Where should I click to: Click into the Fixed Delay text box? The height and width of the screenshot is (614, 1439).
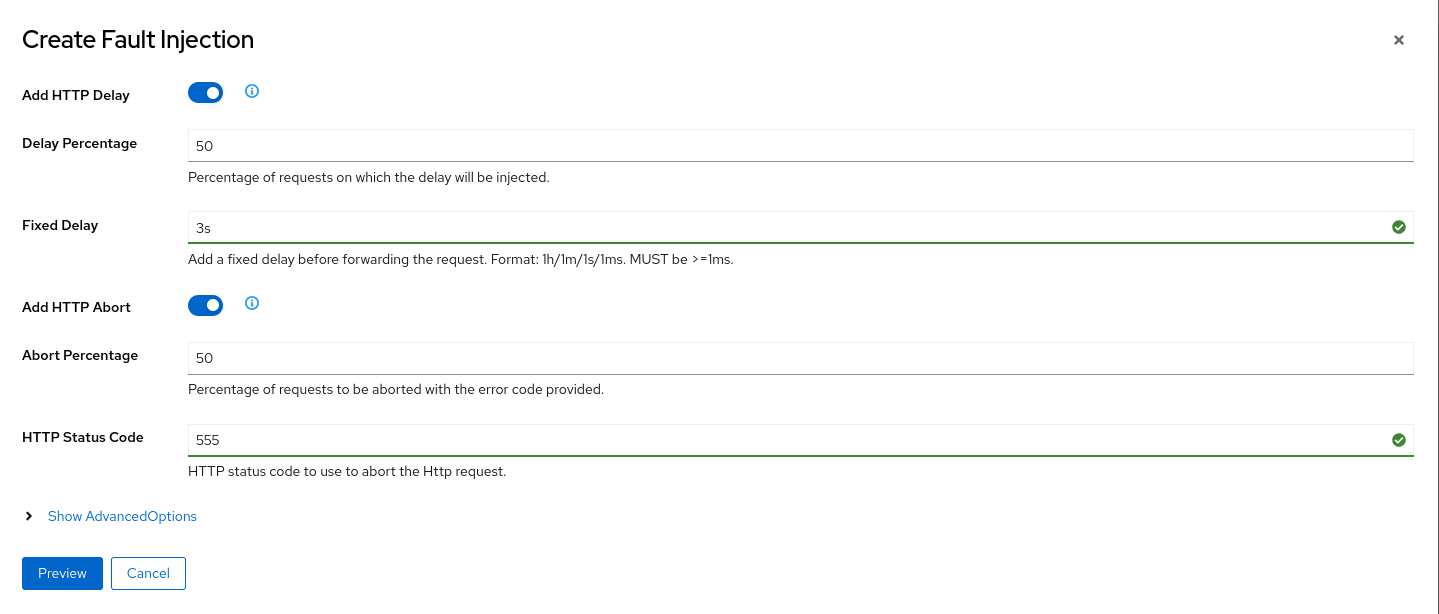pyautogui.click(x=780, y=228)
